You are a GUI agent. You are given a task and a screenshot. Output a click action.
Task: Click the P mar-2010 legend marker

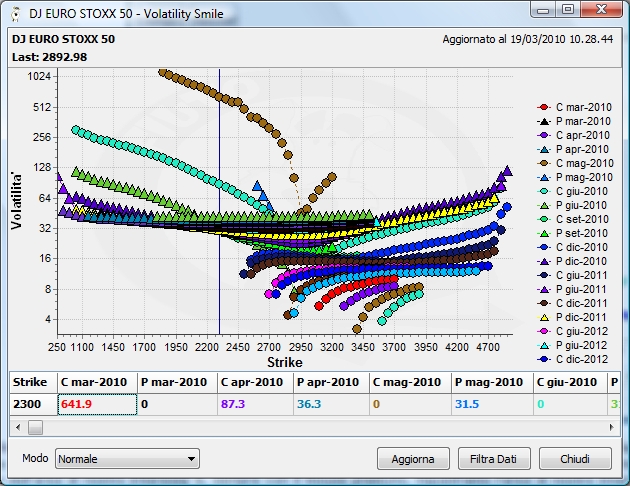[544, 121]
